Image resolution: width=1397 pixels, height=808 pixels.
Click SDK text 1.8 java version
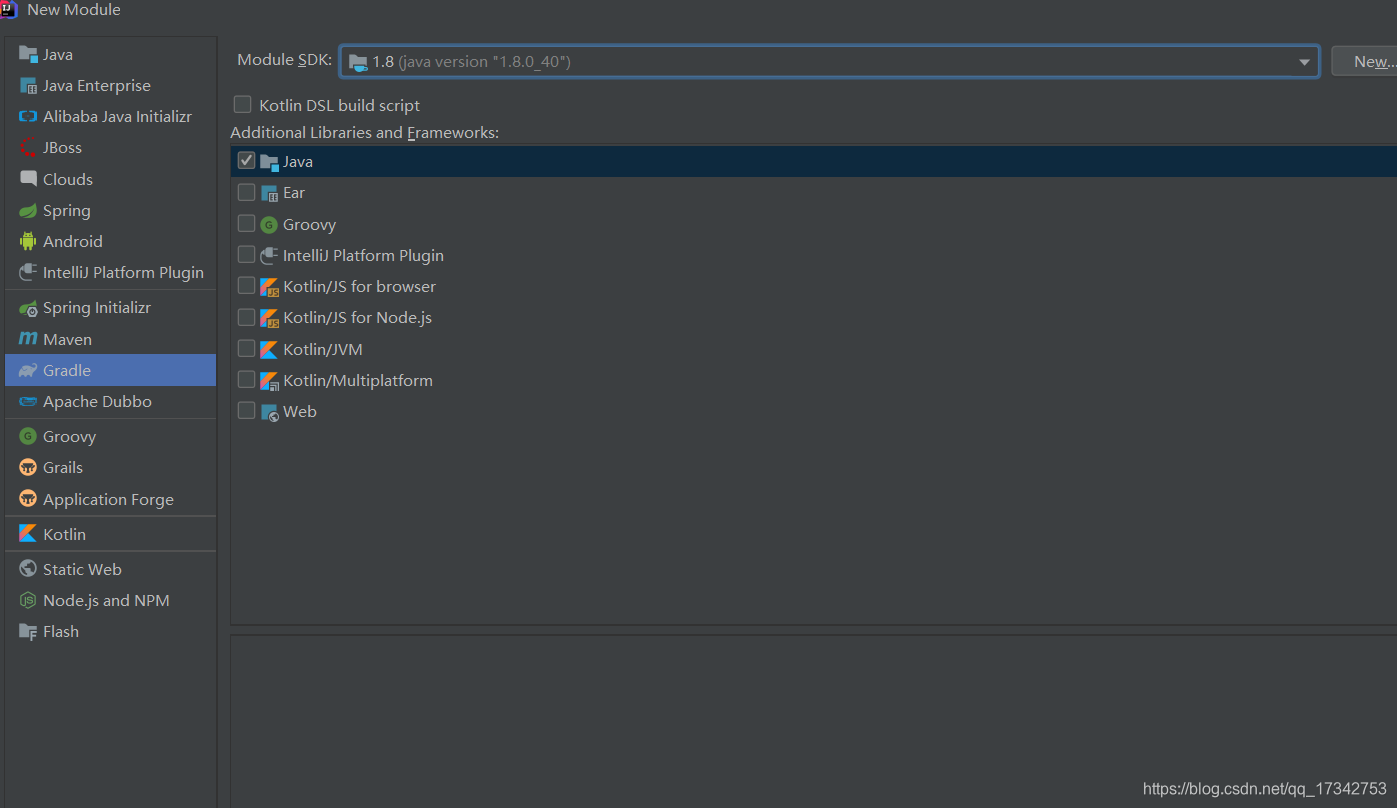click(471, 62)
